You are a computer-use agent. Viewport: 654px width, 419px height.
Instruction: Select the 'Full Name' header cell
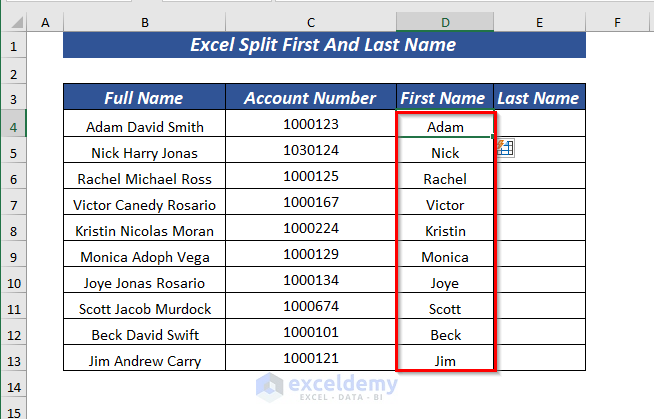tap(145, 98)
